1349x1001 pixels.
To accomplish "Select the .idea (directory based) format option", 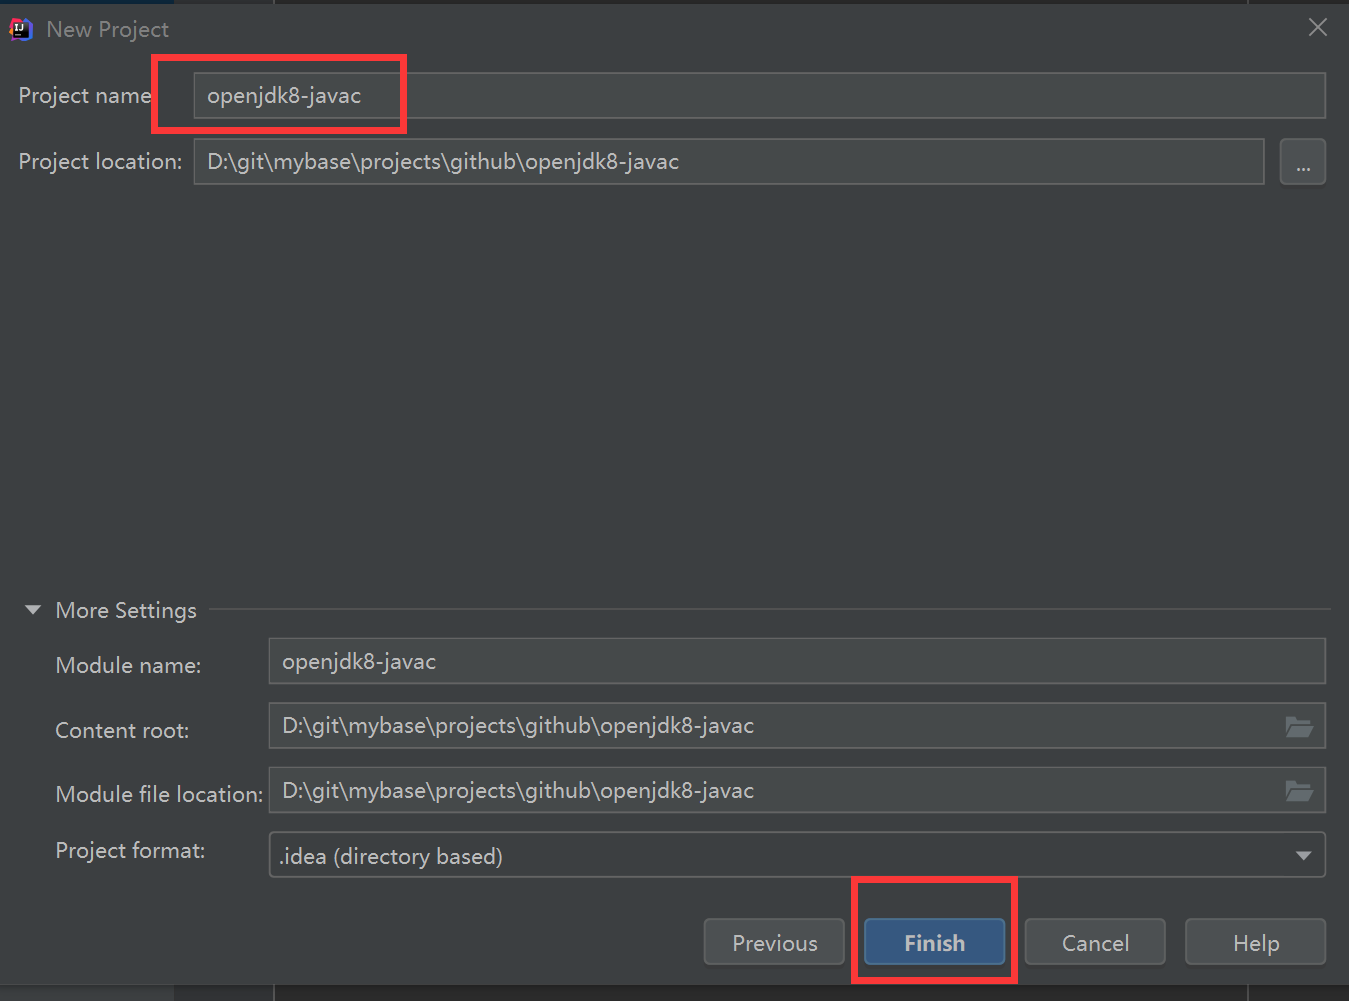I will click(390, 855).
